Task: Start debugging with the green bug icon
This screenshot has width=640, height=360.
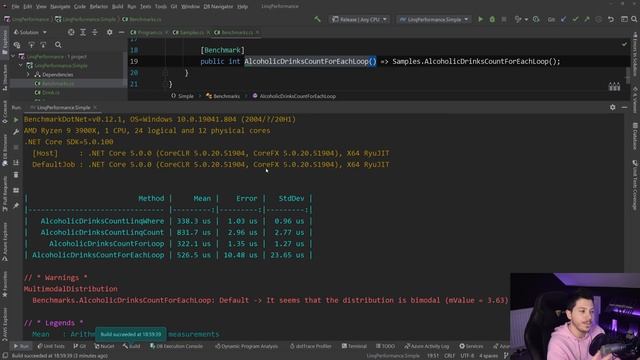Action: click(492, 19)
